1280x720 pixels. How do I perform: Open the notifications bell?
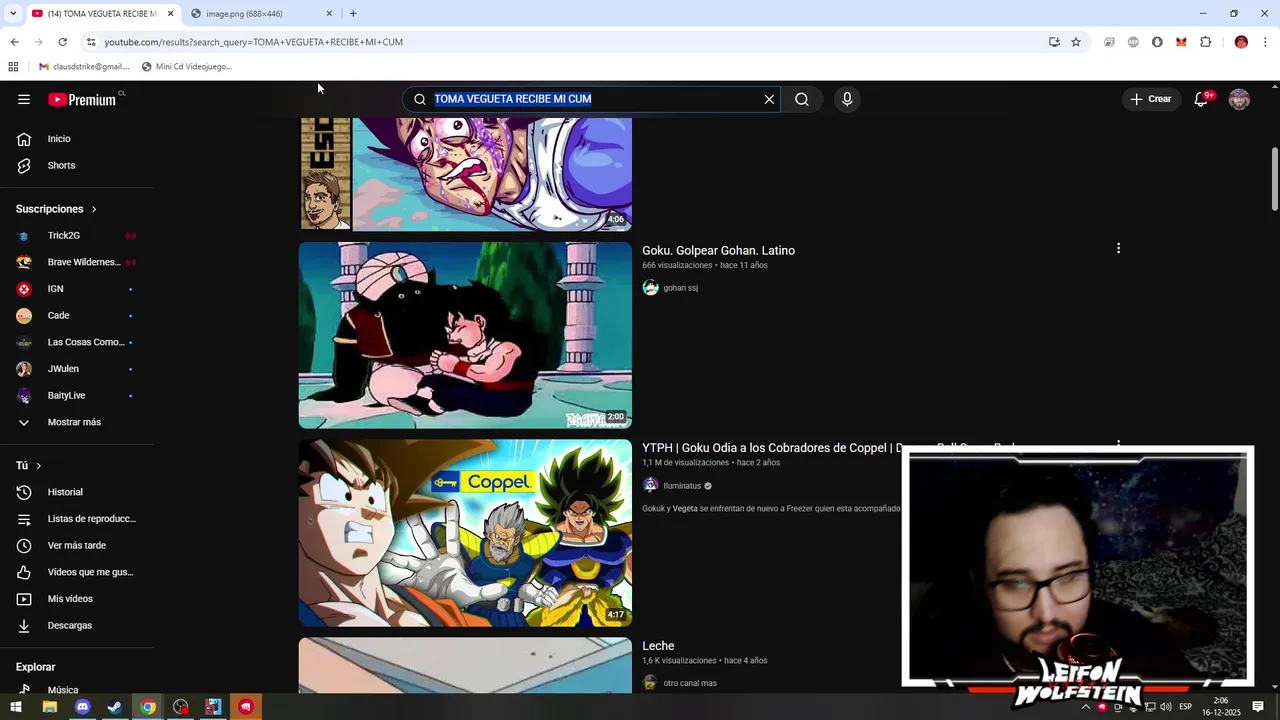[x=1201, y=99]
